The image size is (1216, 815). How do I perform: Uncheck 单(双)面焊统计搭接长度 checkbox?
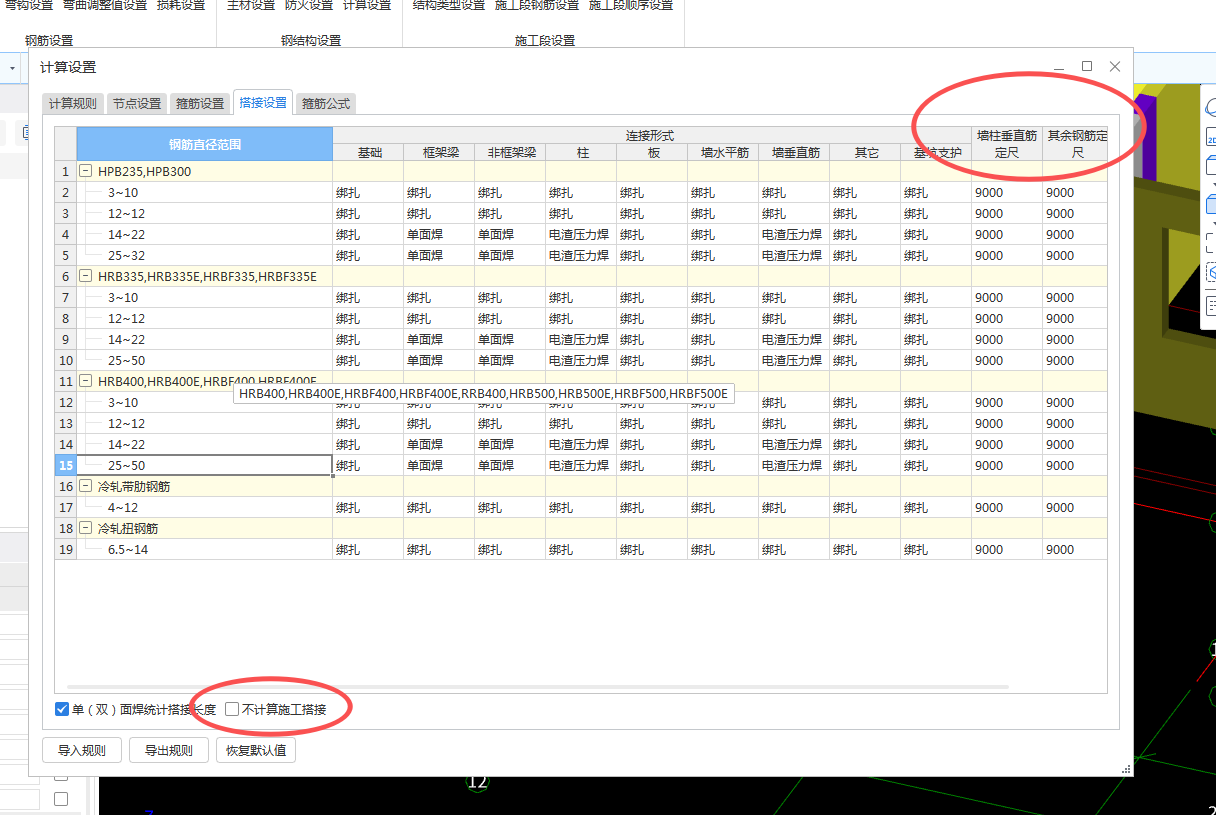62,710
